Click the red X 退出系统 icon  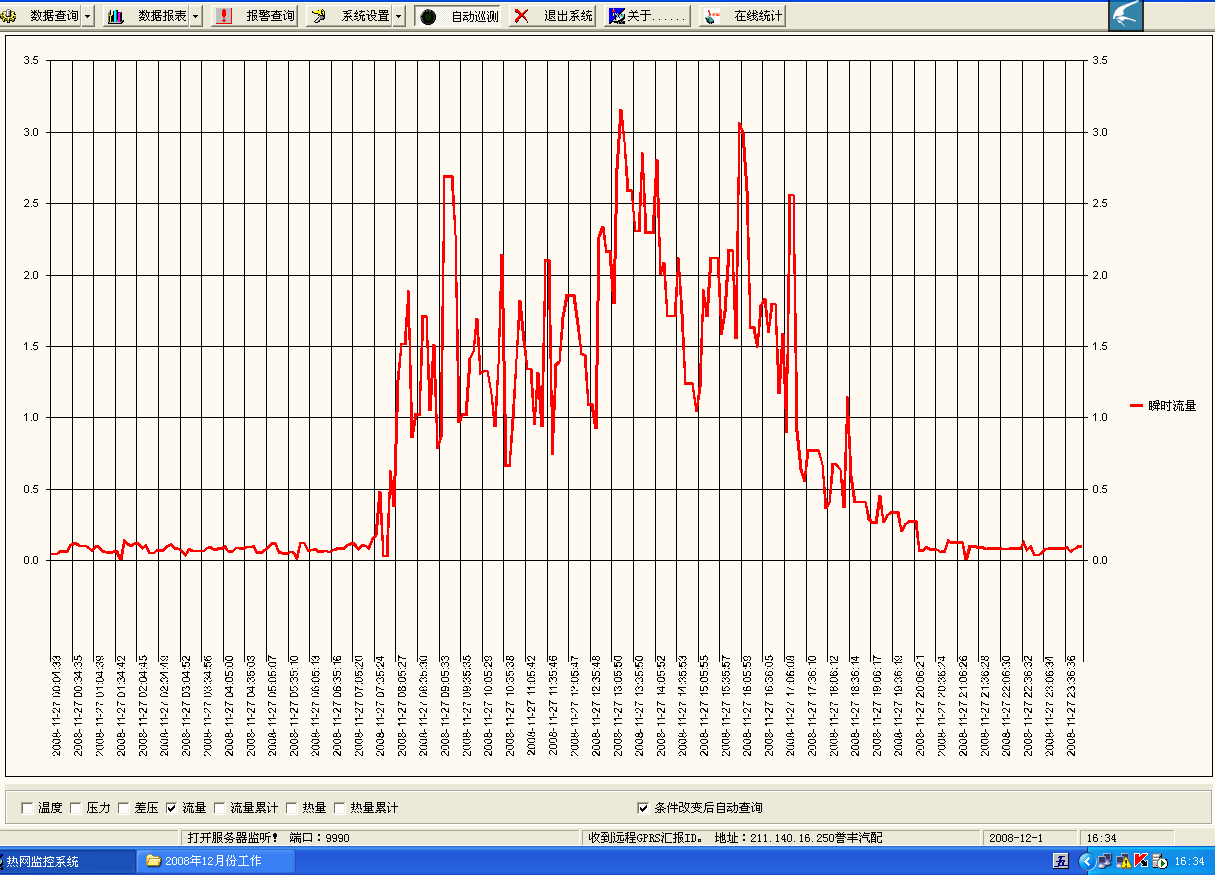[x=521, y=16]
